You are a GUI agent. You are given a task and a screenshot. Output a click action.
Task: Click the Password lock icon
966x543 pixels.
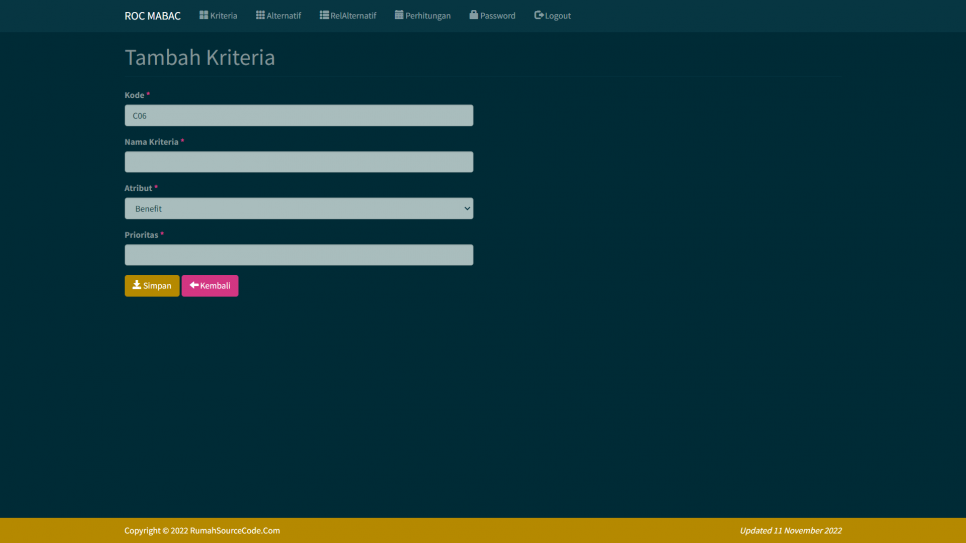[474, 15]
